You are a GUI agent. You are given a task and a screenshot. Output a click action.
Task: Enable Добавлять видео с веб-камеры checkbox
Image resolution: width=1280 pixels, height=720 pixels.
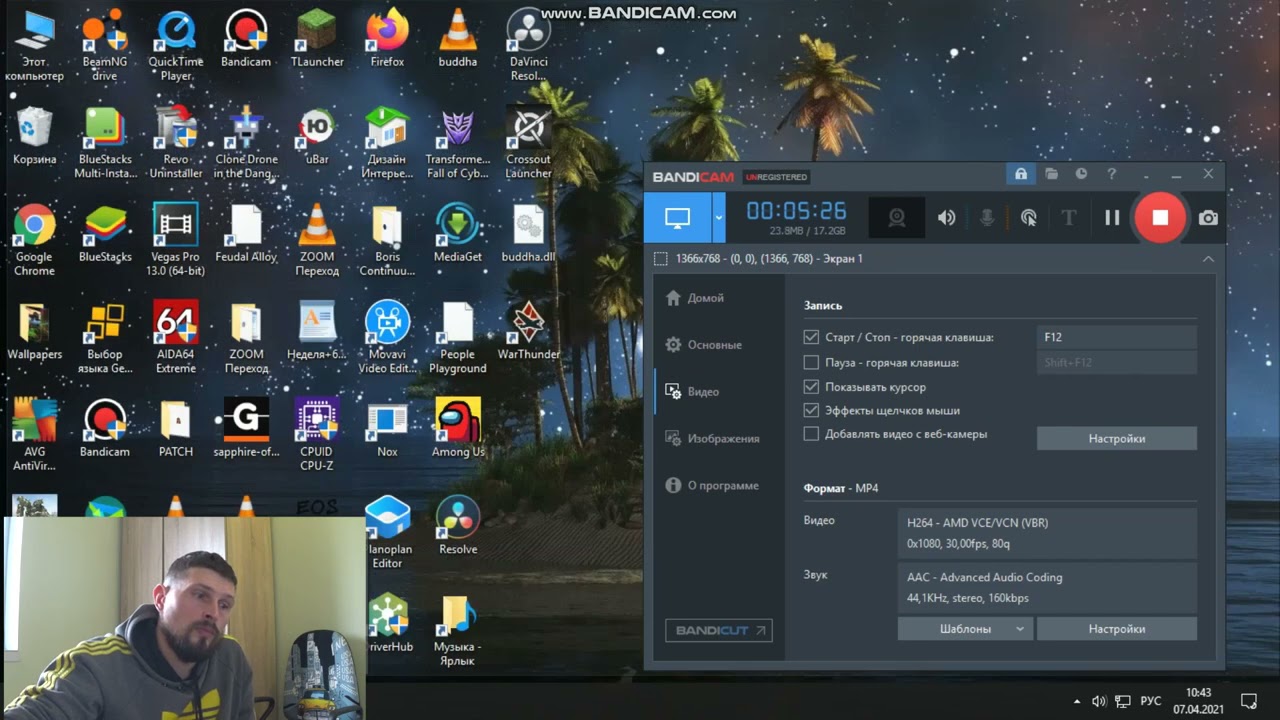pyautogui.click(x=811, y=434)
